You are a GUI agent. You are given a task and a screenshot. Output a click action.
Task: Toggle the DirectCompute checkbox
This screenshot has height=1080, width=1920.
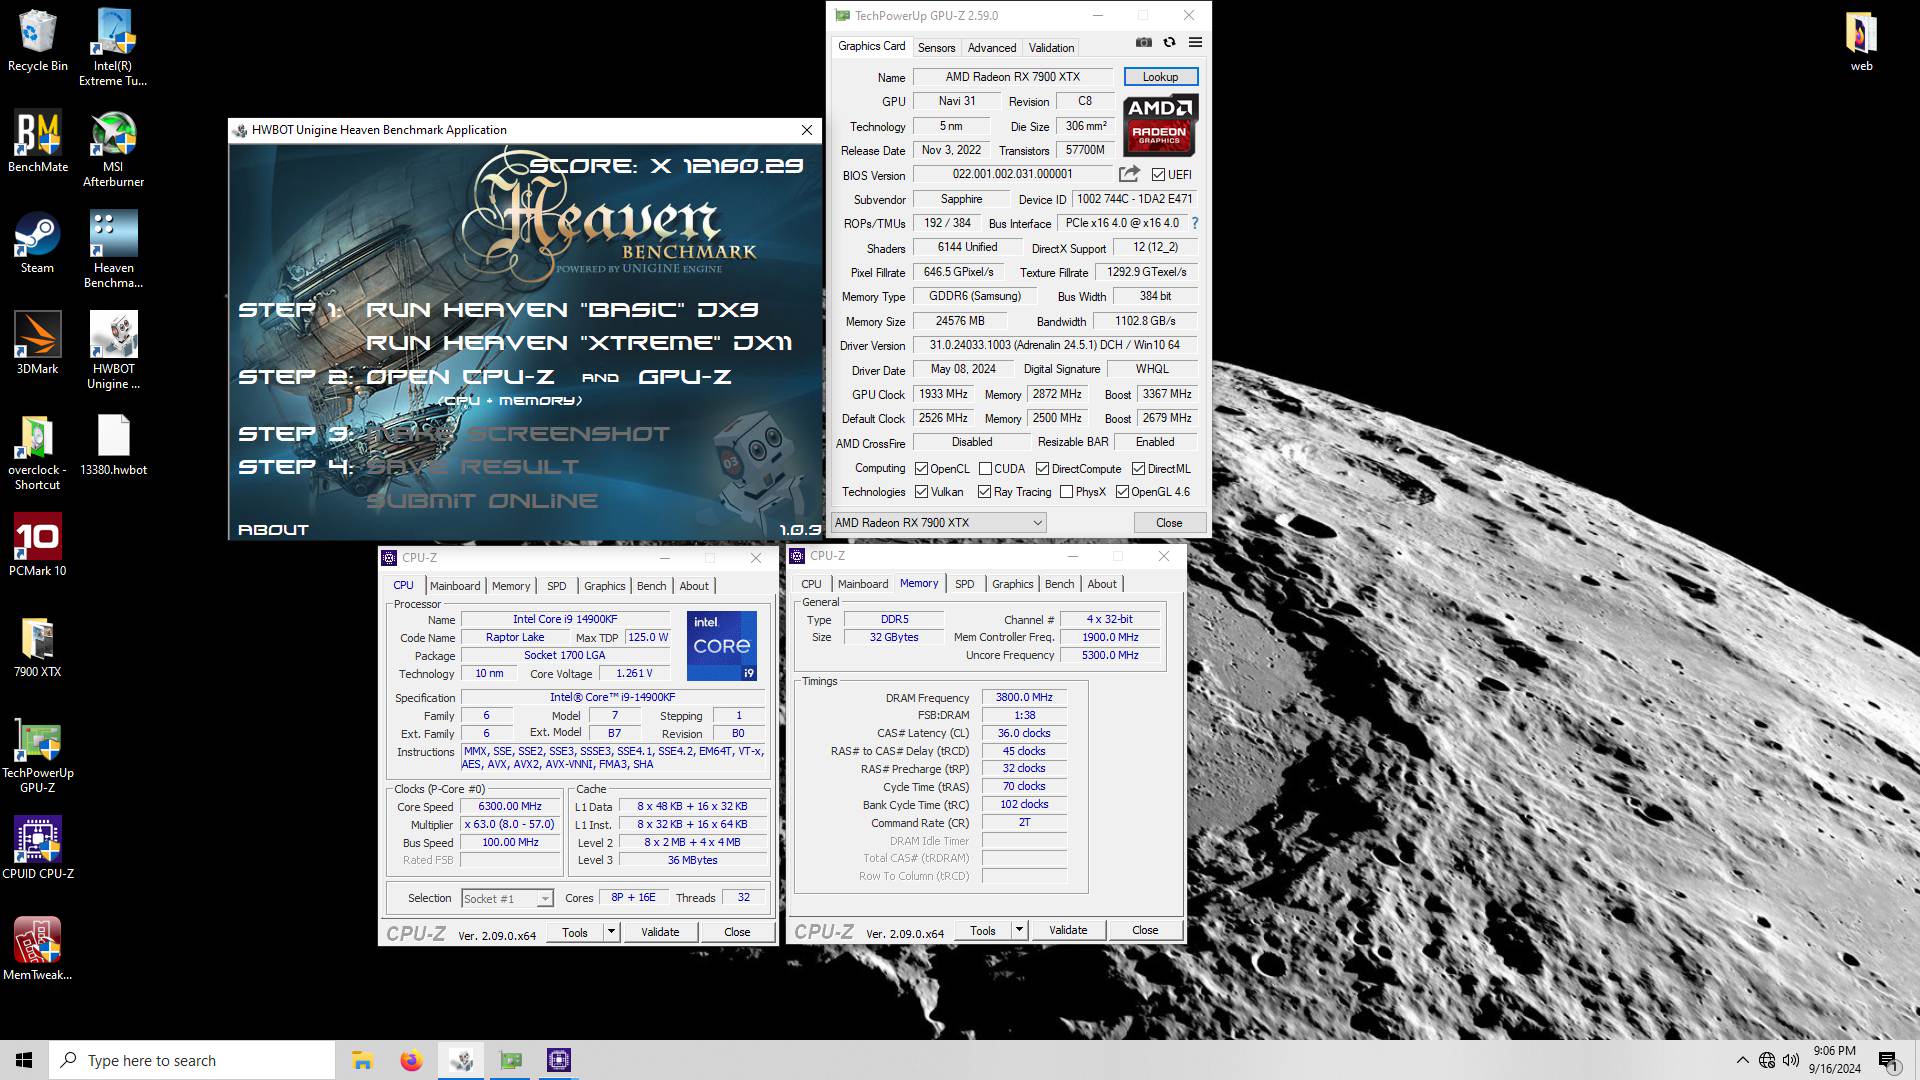tap(1042, 469)
